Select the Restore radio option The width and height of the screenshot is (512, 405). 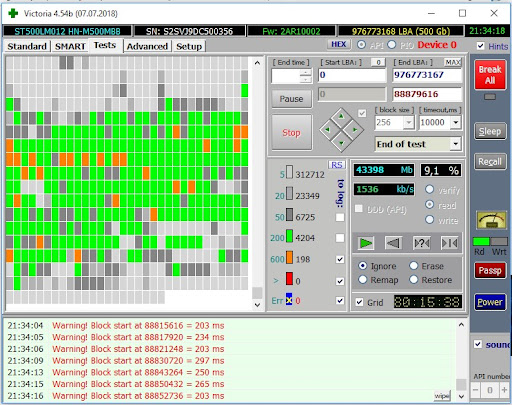point(414,279)
